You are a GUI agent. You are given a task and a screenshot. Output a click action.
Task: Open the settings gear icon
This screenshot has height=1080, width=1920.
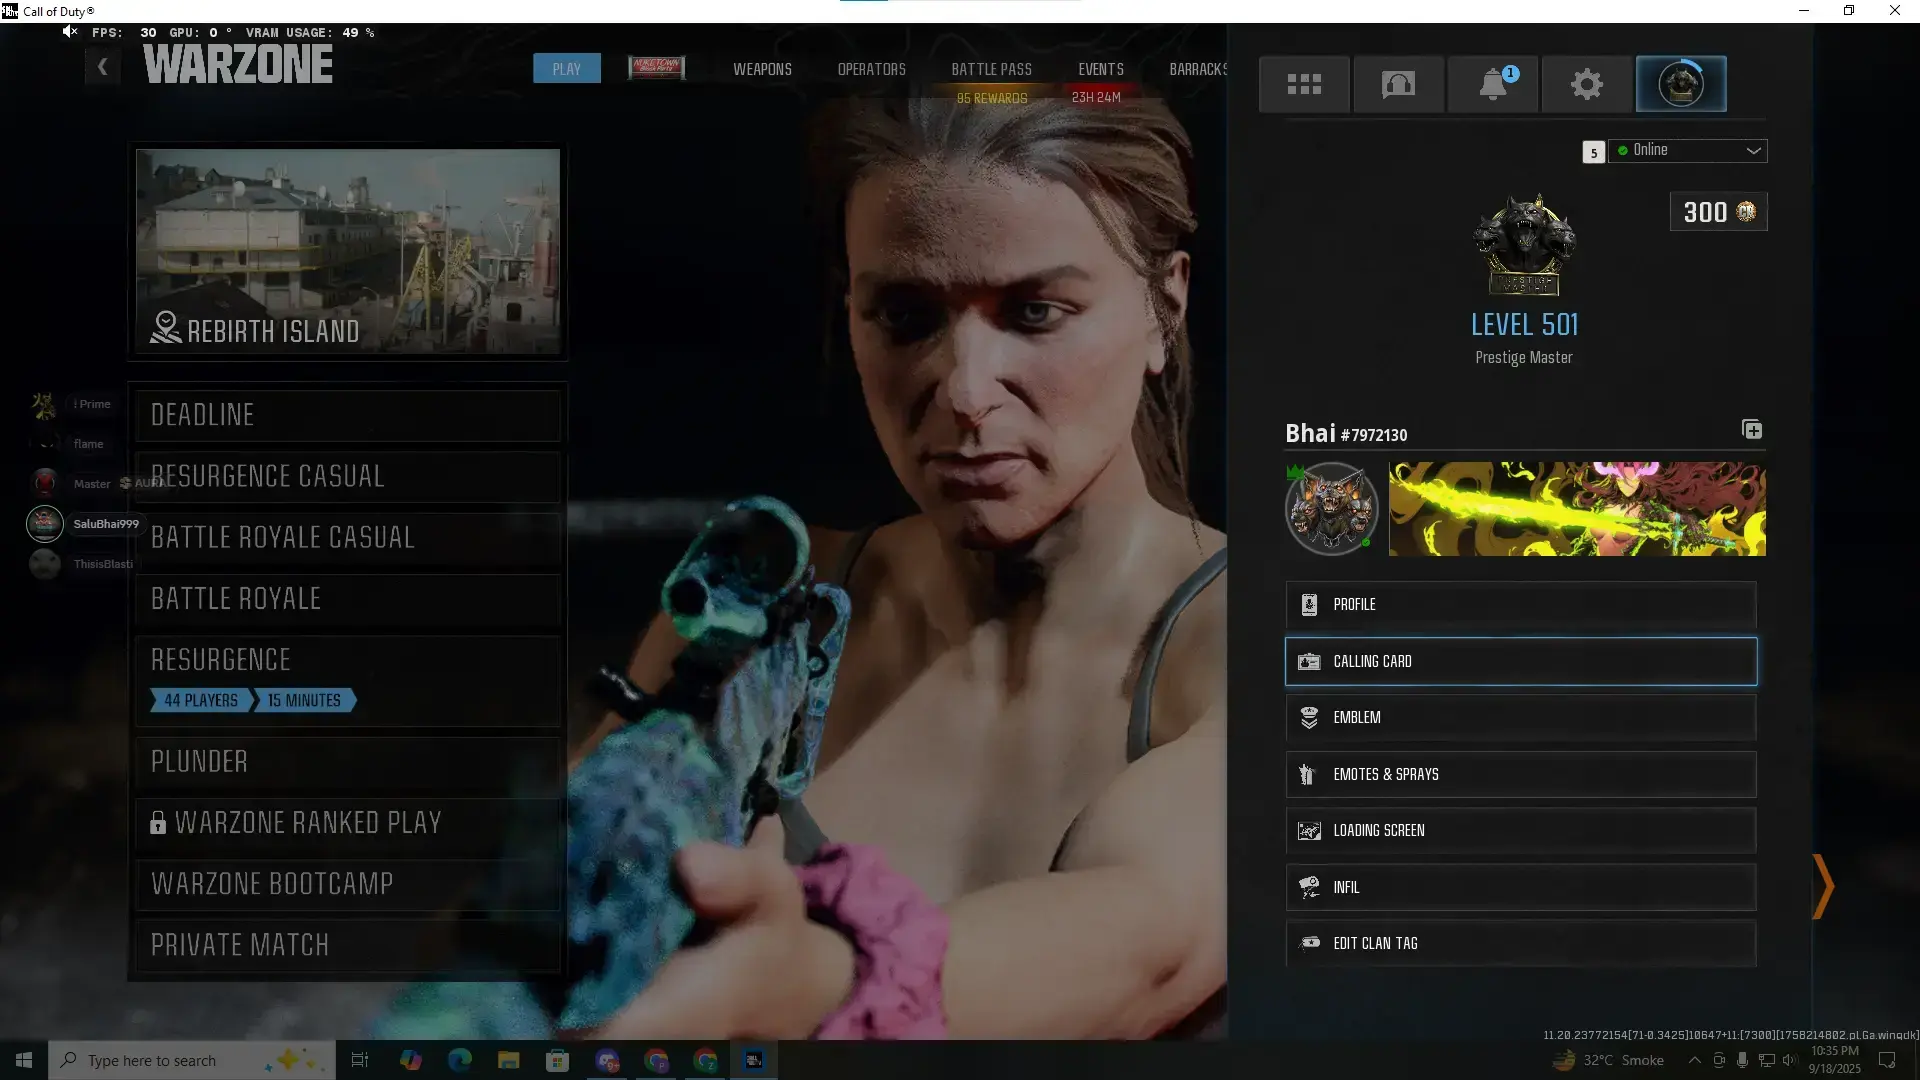[x=1586, y=84]
